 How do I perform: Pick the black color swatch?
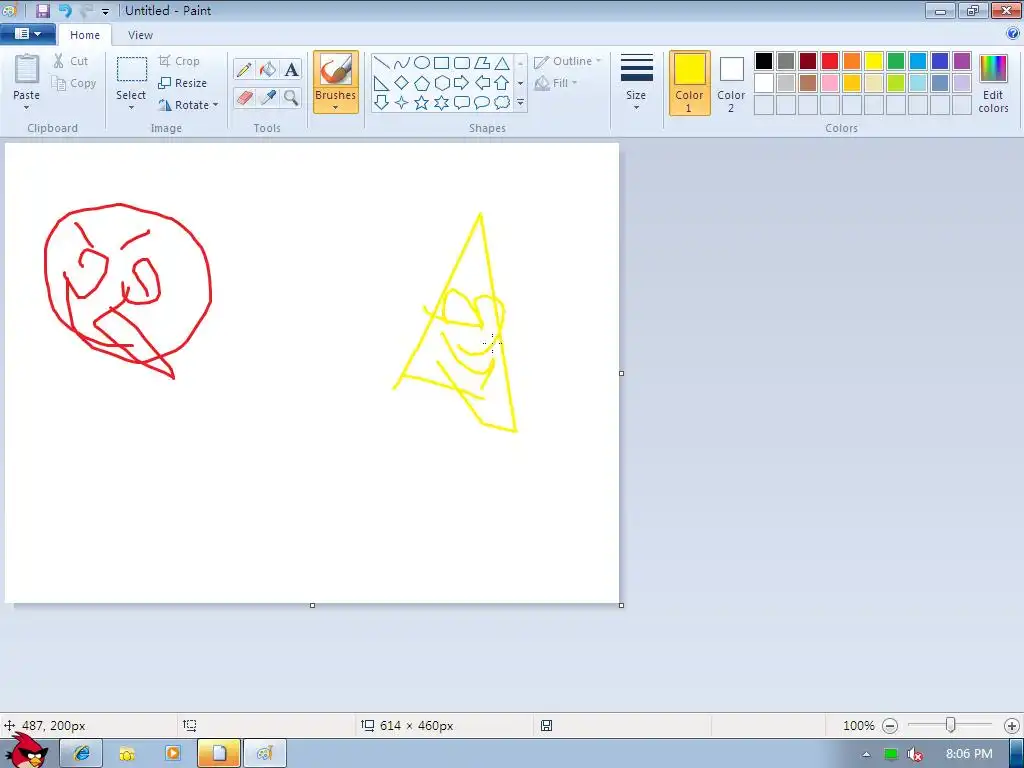764,61
